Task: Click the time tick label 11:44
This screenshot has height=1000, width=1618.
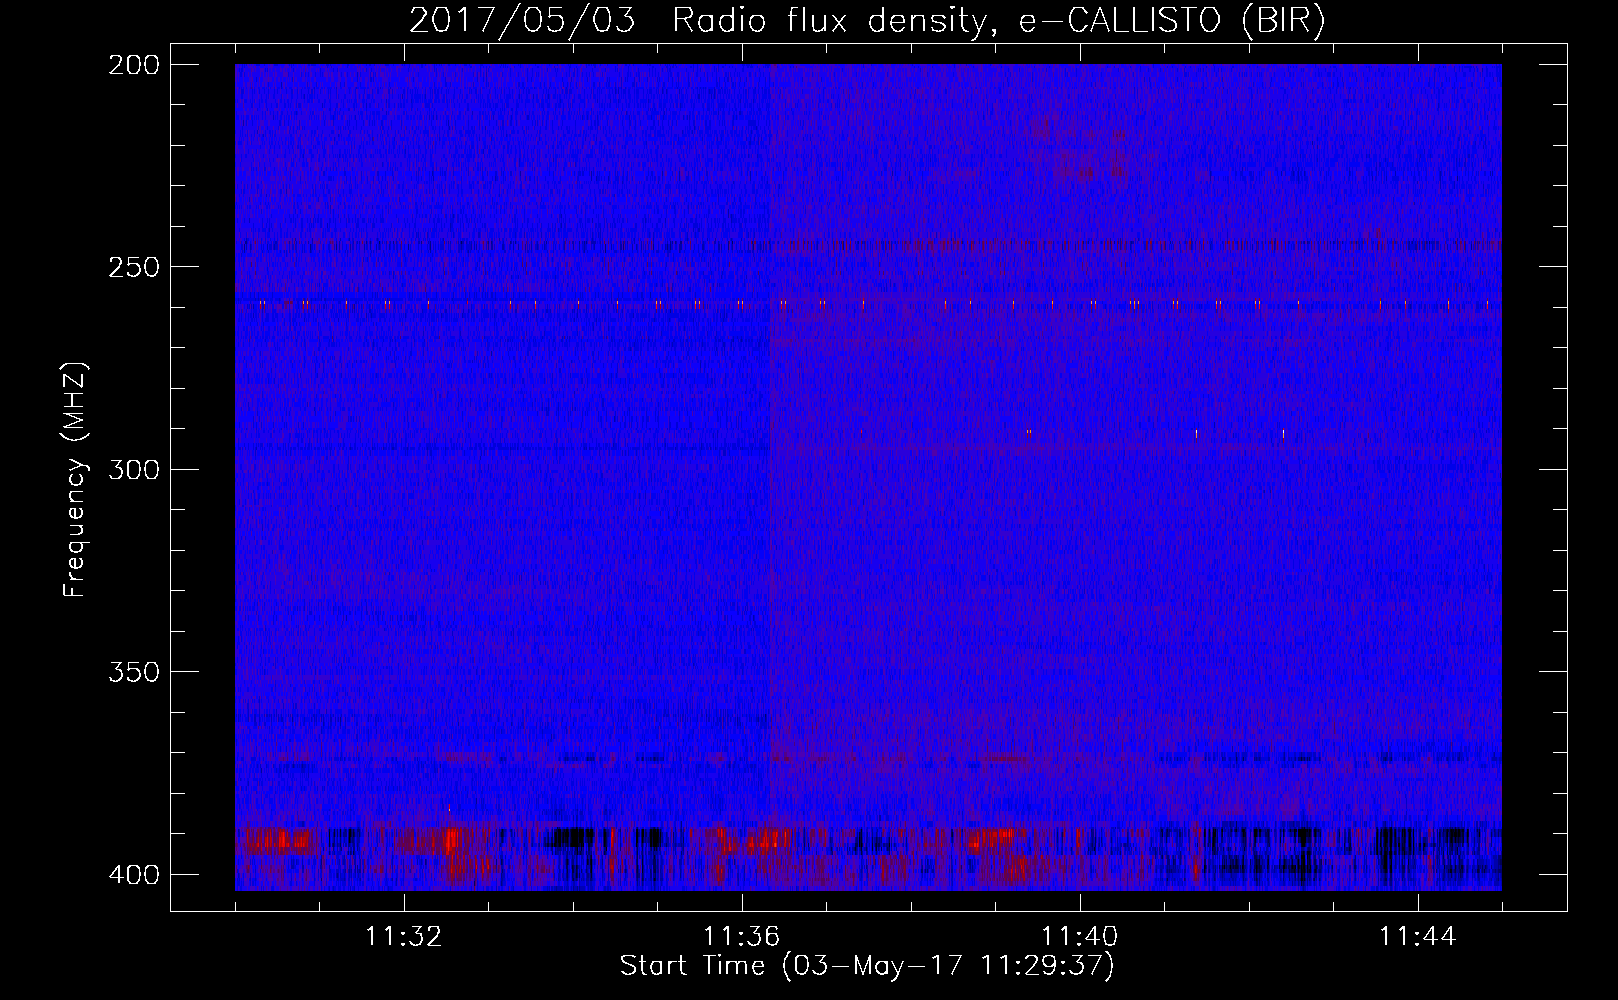Action: click(x=1418, y=937)
